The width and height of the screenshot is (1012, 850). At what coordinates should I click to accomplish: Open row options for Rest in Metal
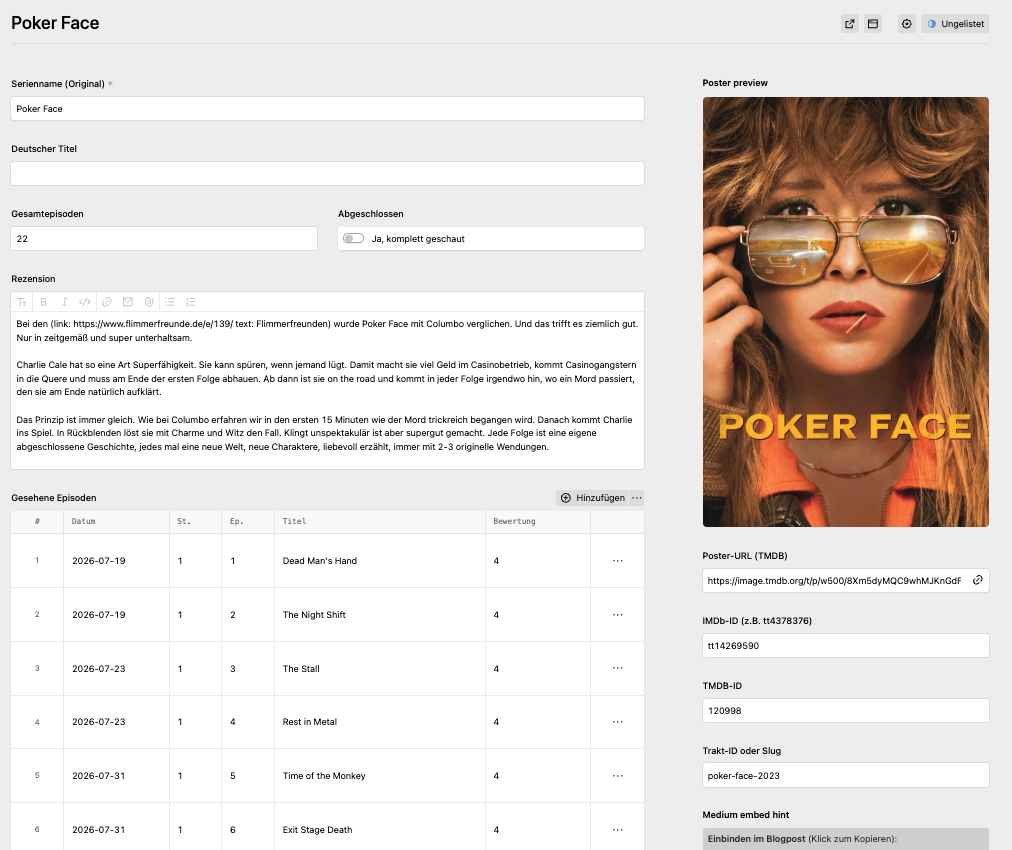(618, 722)
